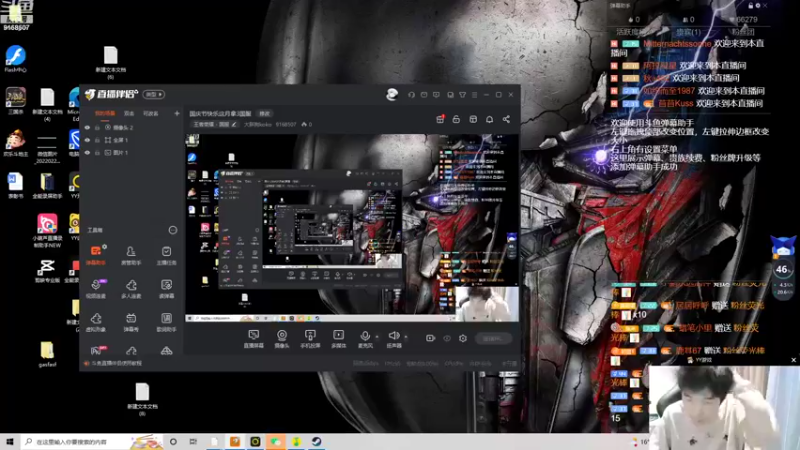800x450 pixels.
Task: Add a new scene with plus button
Action: point(177,113)
